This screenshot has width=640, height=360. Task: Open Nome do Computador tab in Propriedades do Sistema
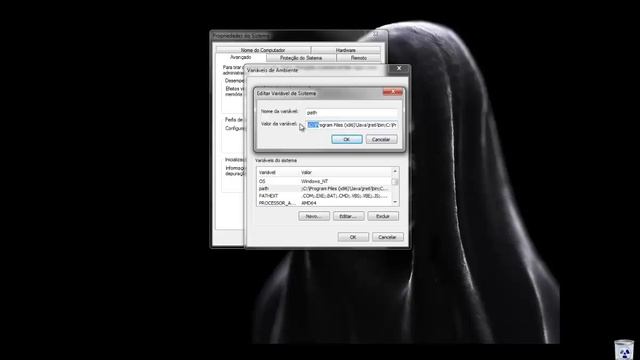[263, 50]
